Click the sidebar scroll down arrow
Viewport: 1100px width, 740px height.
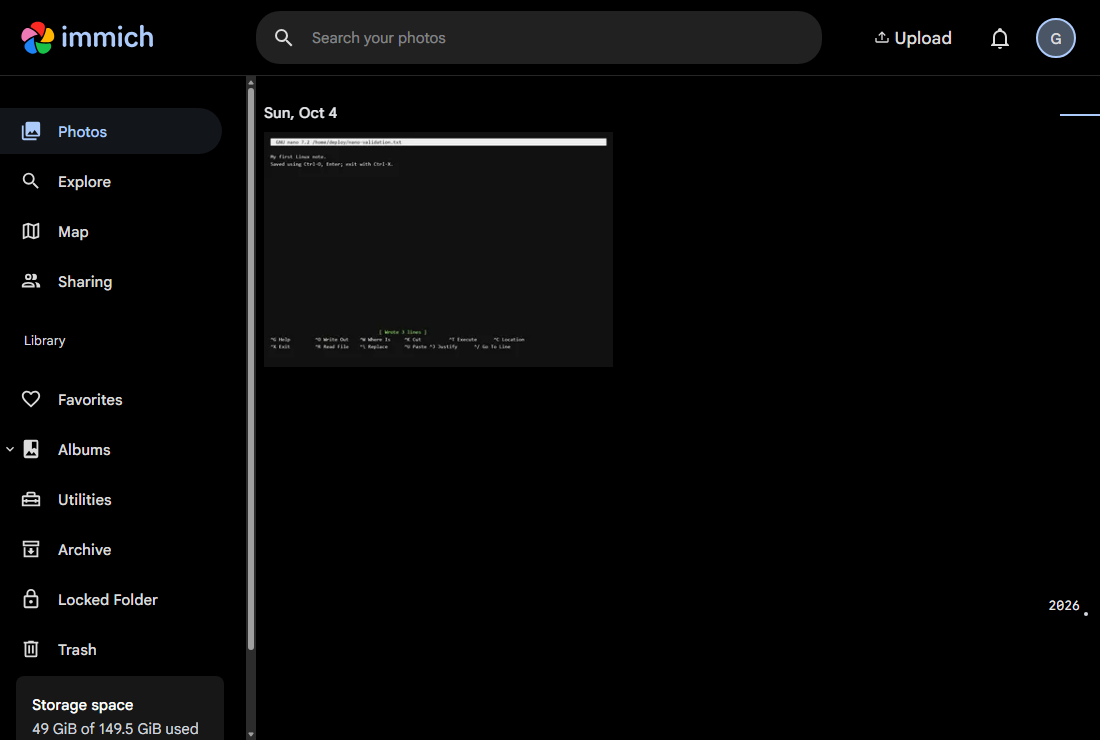pos(251,734)
